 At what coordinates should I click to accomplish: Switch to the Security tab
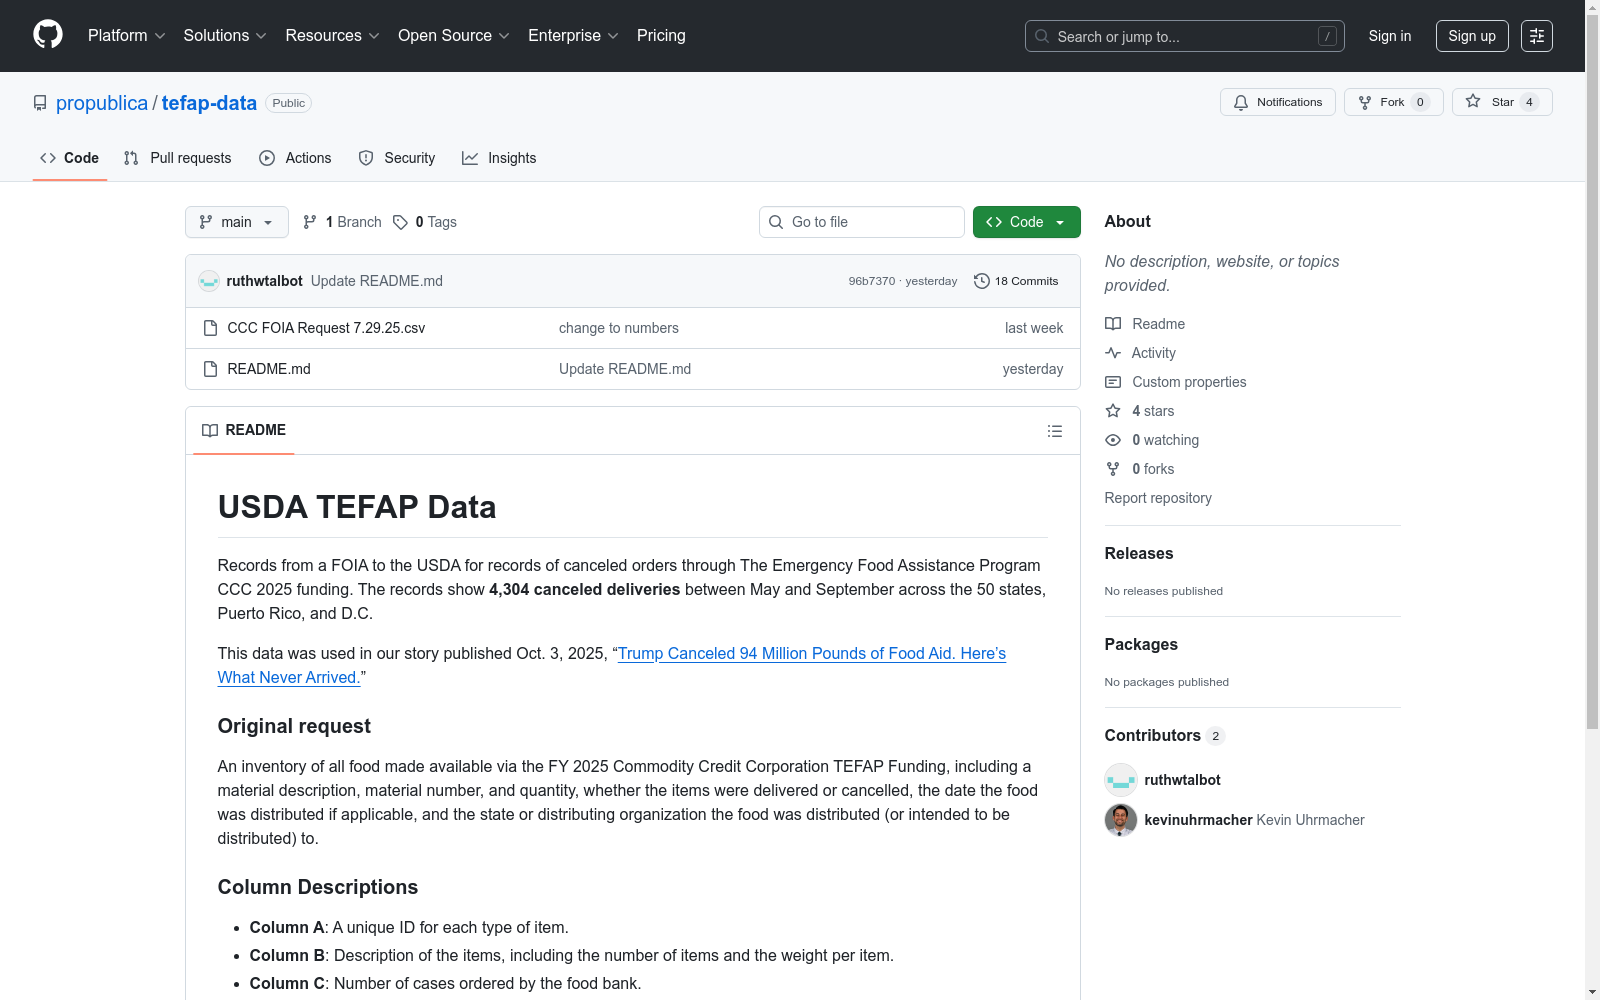397,158
